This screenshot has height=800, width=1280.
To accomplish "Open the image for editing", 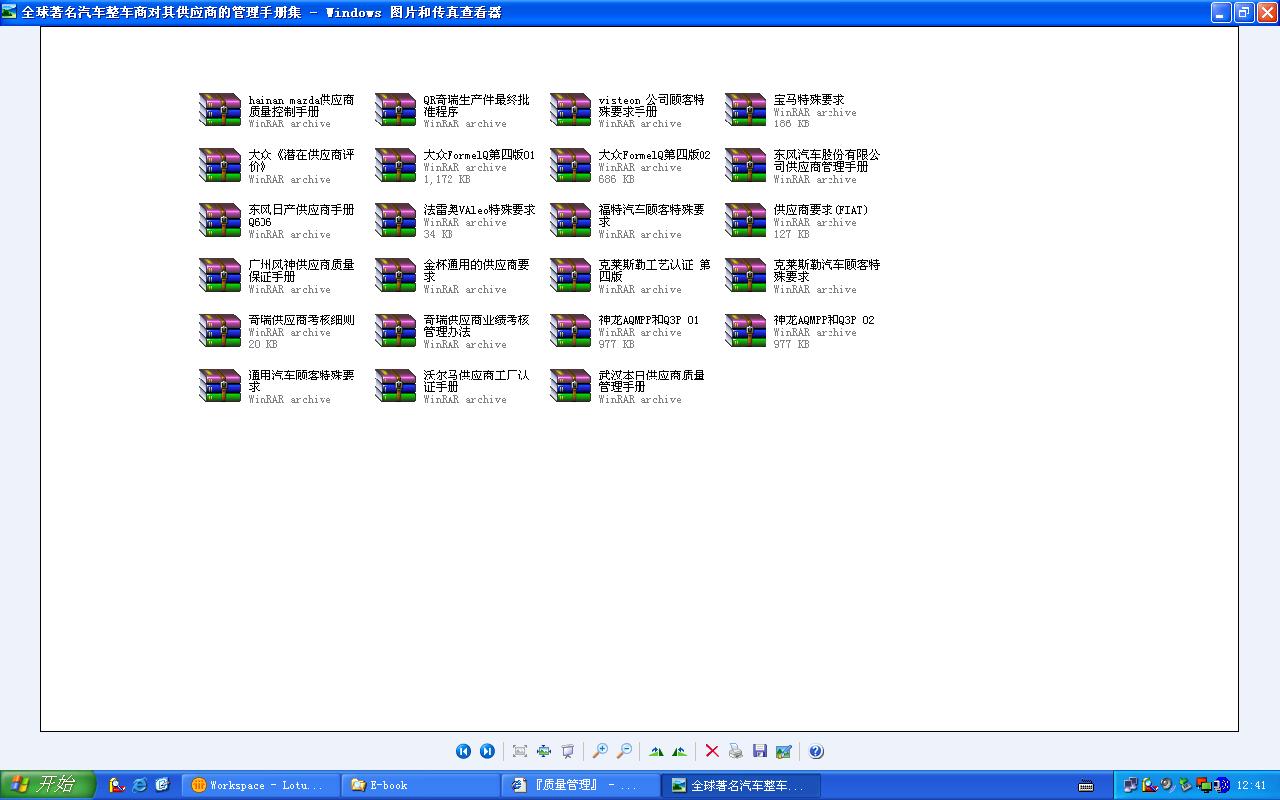I will click(784, 751).
